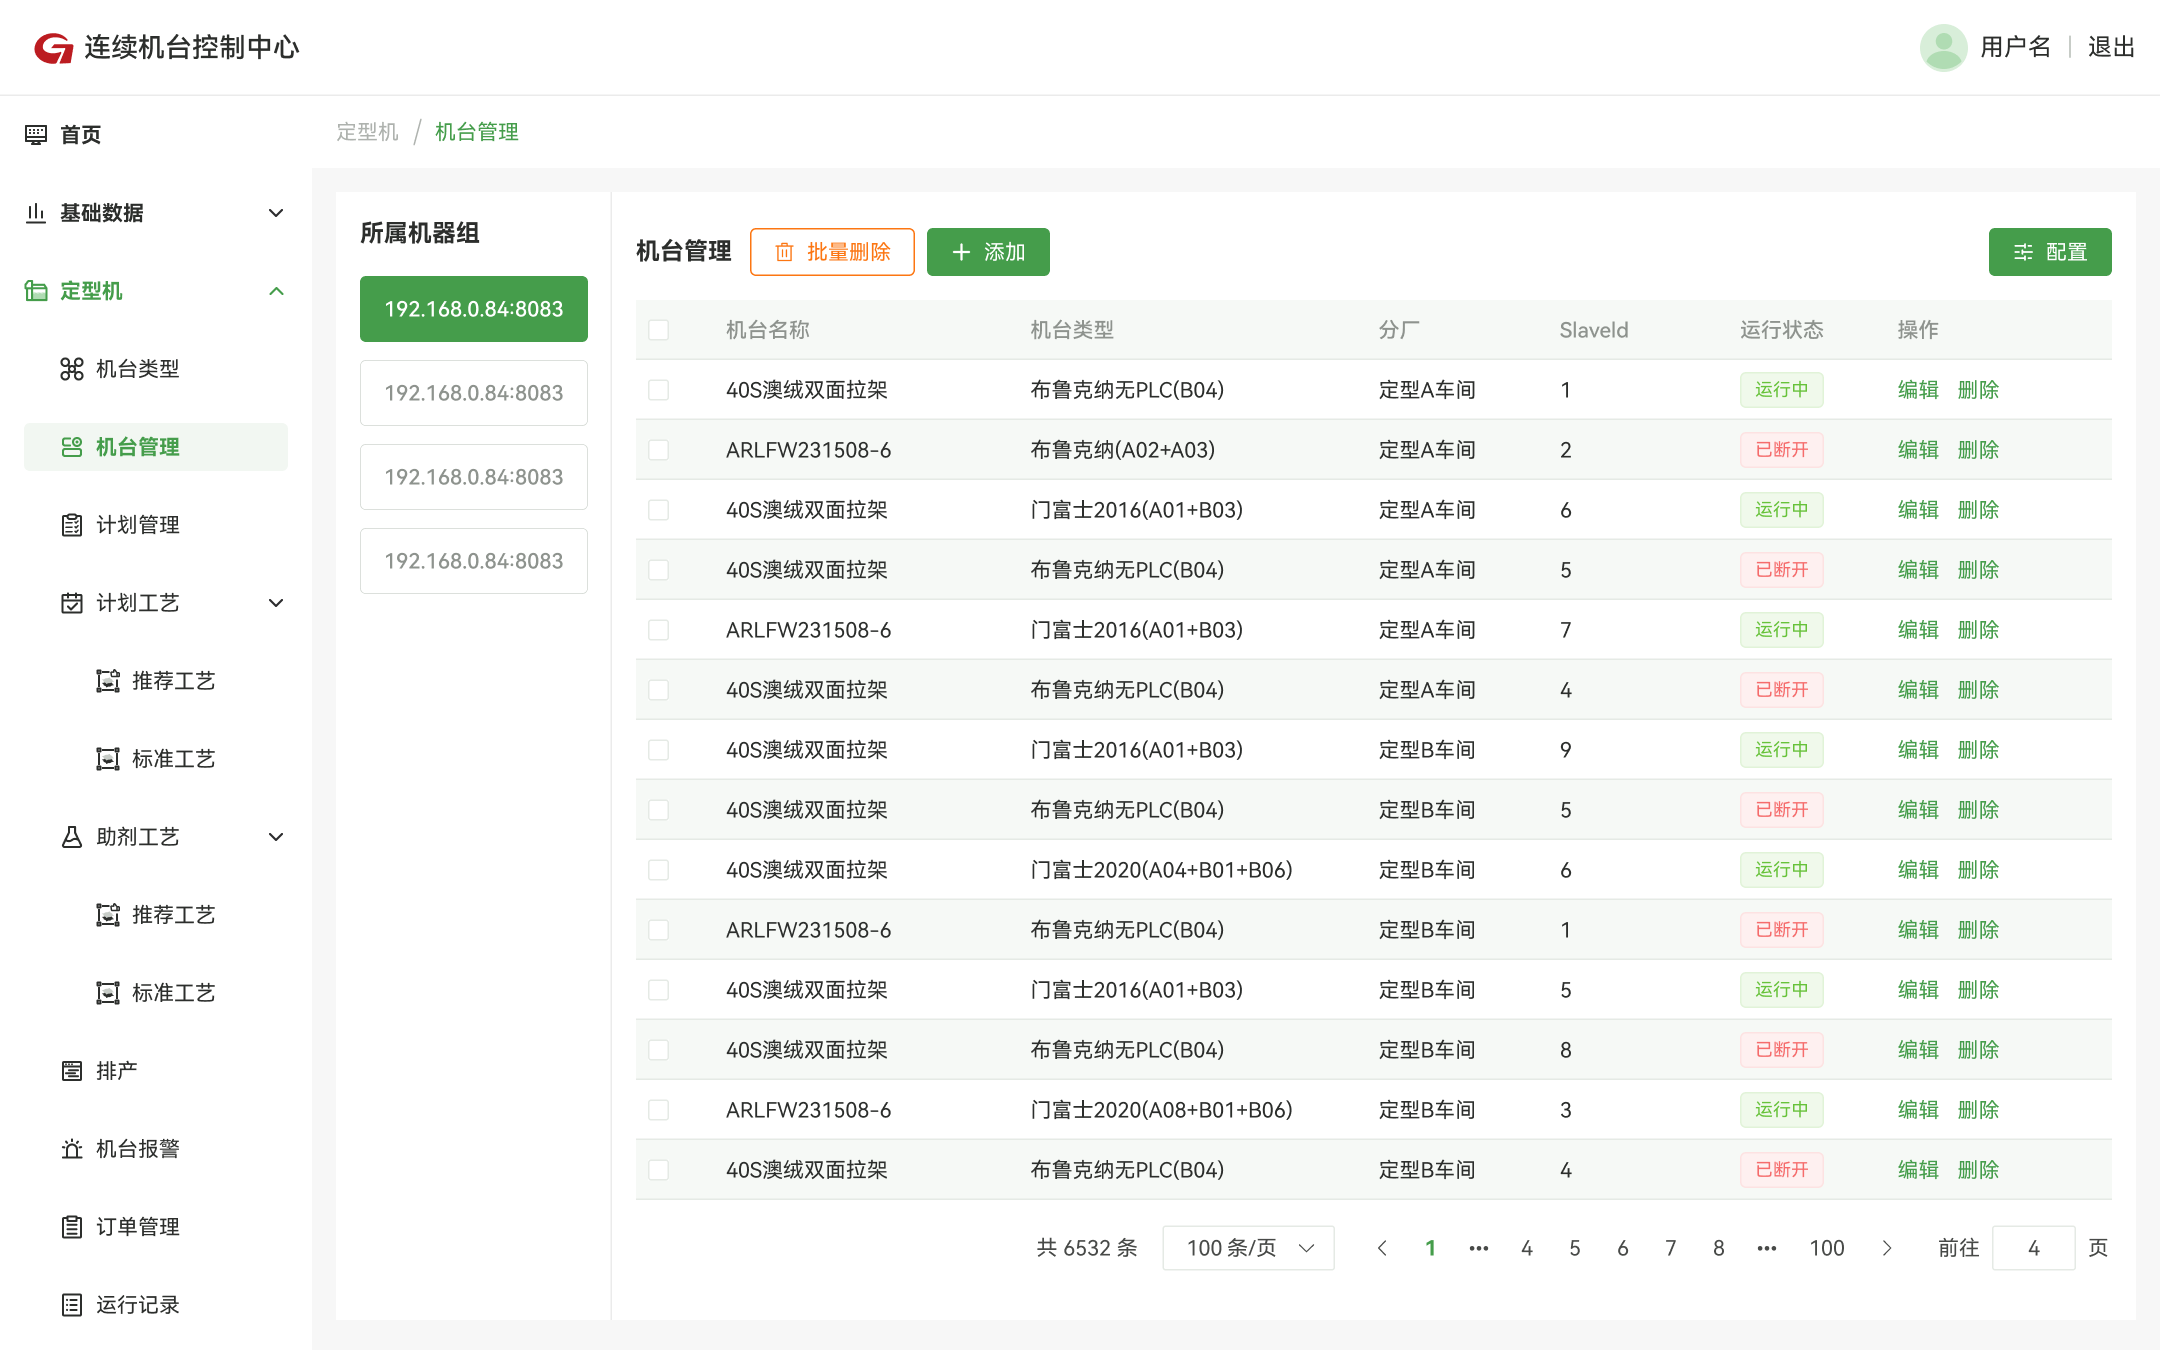The height and width of the screenshot is (1350, 2160).
Task: Click icon beside 推荐工艺 under 助剂工艺
Action: tap(108, 915)
